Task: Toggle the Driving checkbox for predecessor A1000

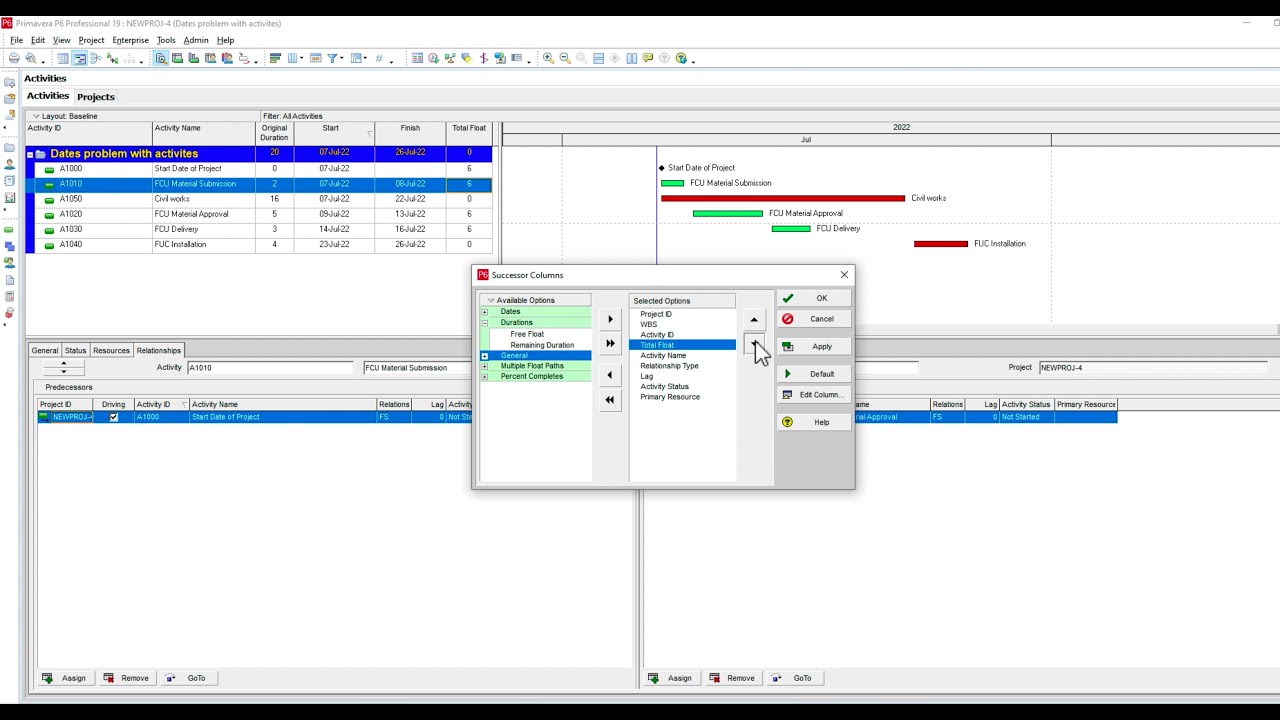Action: tap(113, 417)
